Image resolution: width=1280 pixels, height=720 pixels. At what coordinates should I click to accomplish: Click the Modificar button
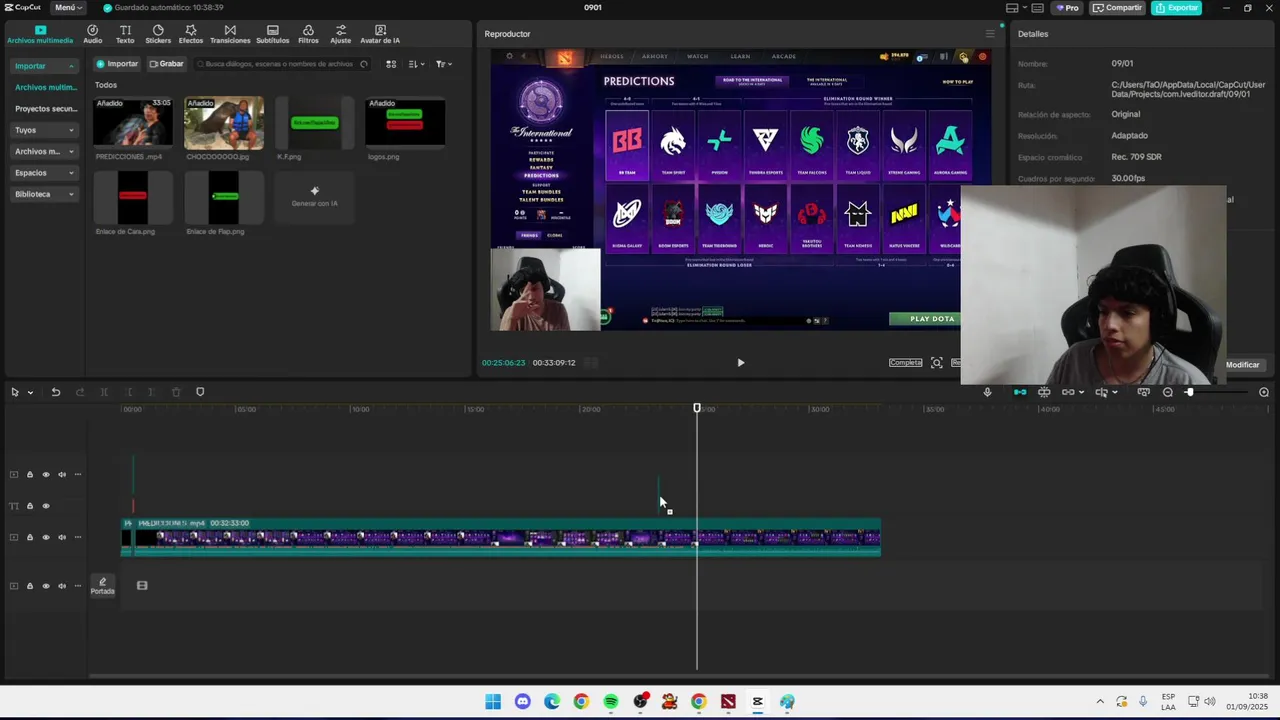[1242, 365]
